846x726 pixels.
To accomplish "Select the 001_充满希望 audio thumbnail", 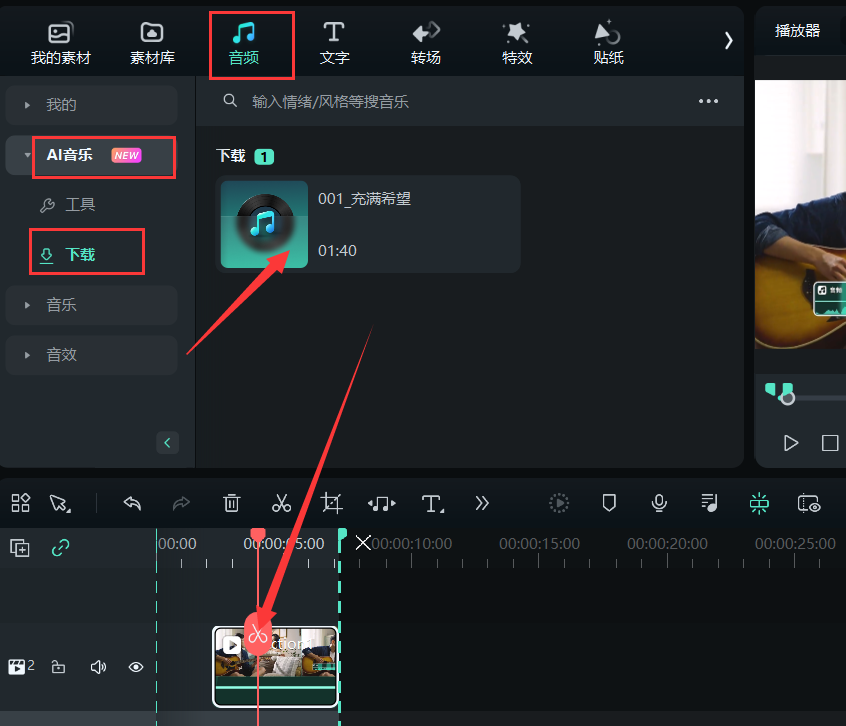I will 264,224.
